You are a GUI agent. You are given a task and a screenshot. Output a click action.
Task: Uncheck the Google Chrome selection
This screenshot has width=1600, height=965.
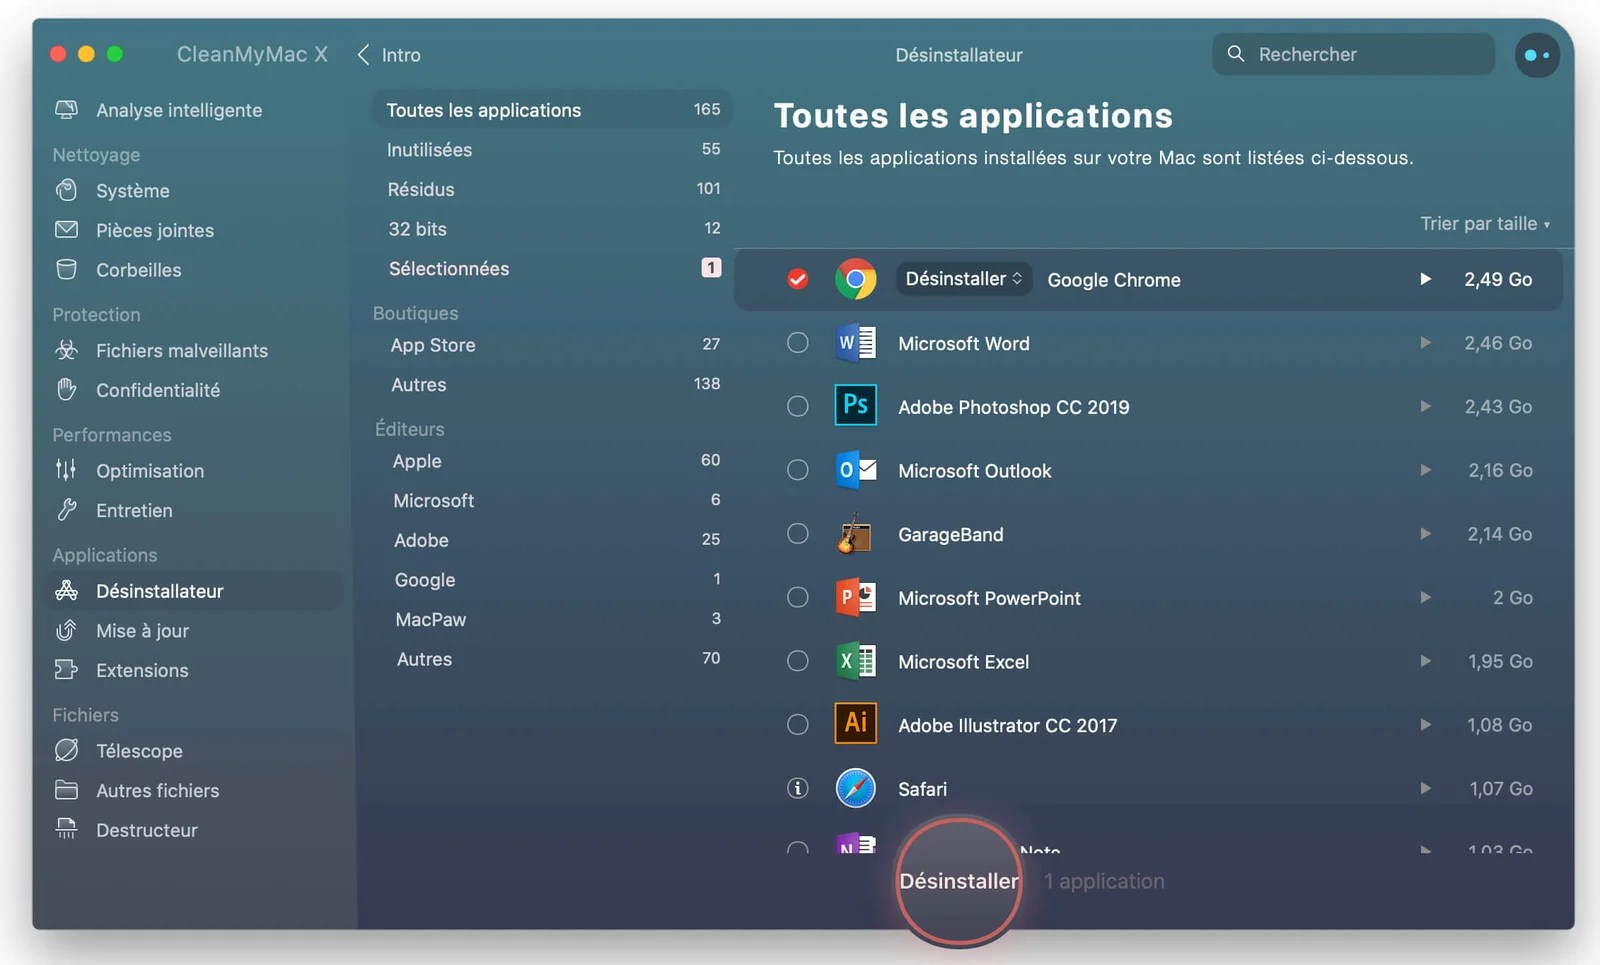pos(797,279)
